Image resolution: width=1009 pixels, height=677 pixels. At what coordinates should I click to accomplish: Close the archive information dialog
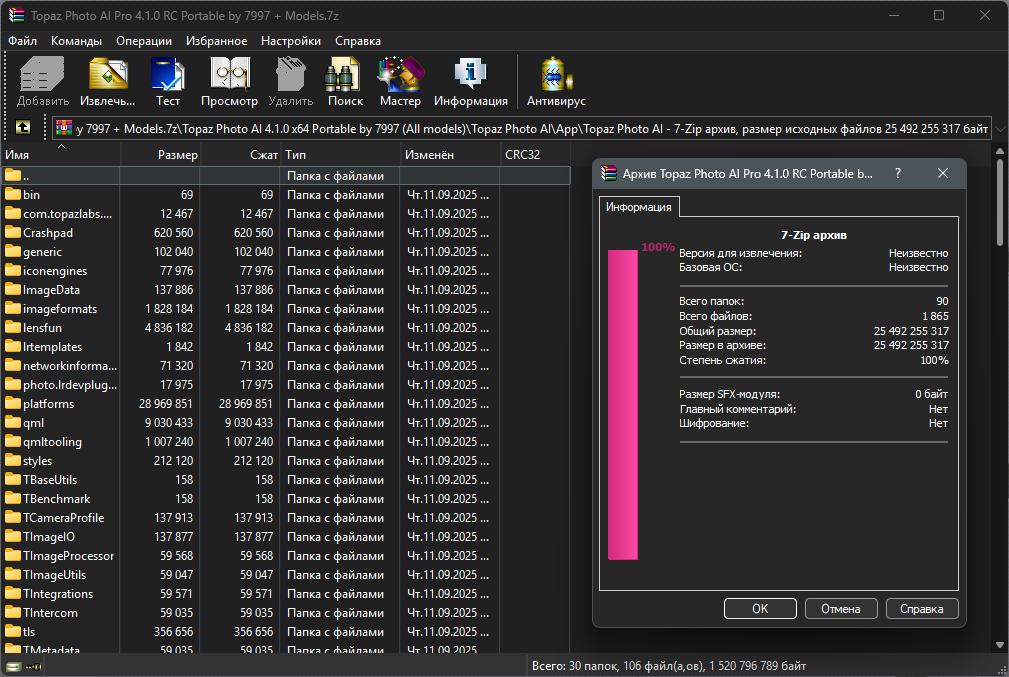tap(943, 173)
